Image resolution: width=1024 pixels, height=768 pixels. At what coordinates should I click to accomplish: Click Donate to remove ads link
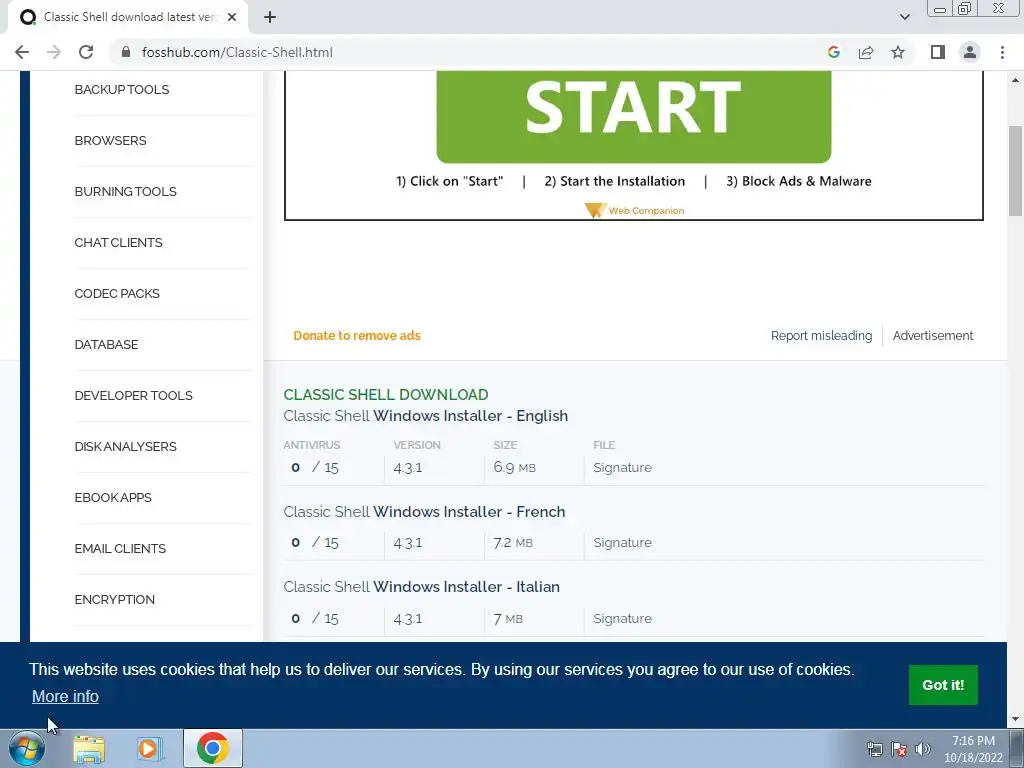[357, 336]
